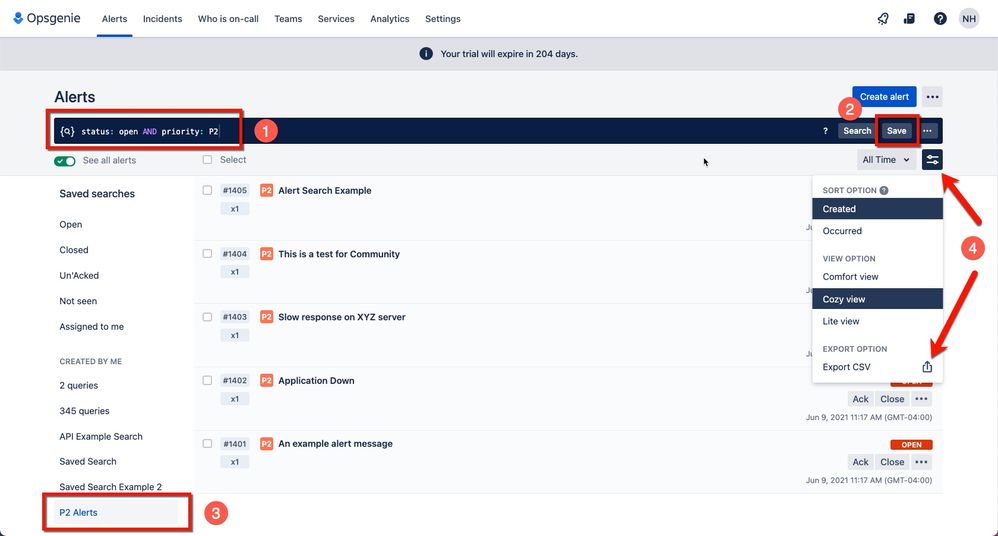The height and width of the screenshot is (536, 998).
Task: Switch to Comfort view
Action: [x=877, y=277]
